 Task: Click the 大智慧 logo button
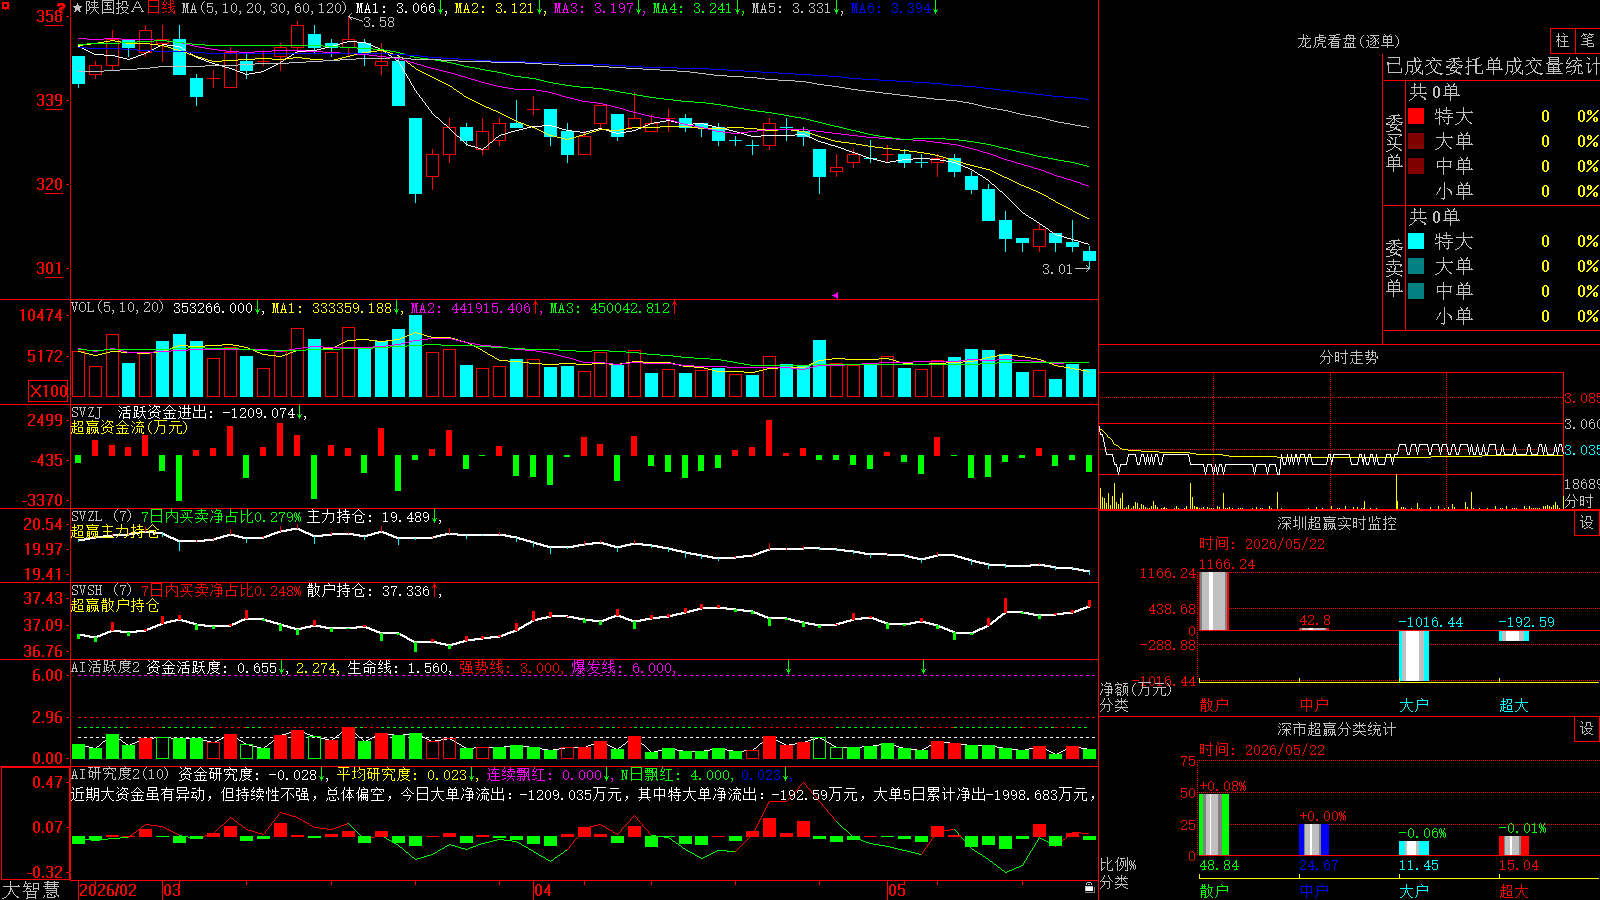tap(31, 890)
